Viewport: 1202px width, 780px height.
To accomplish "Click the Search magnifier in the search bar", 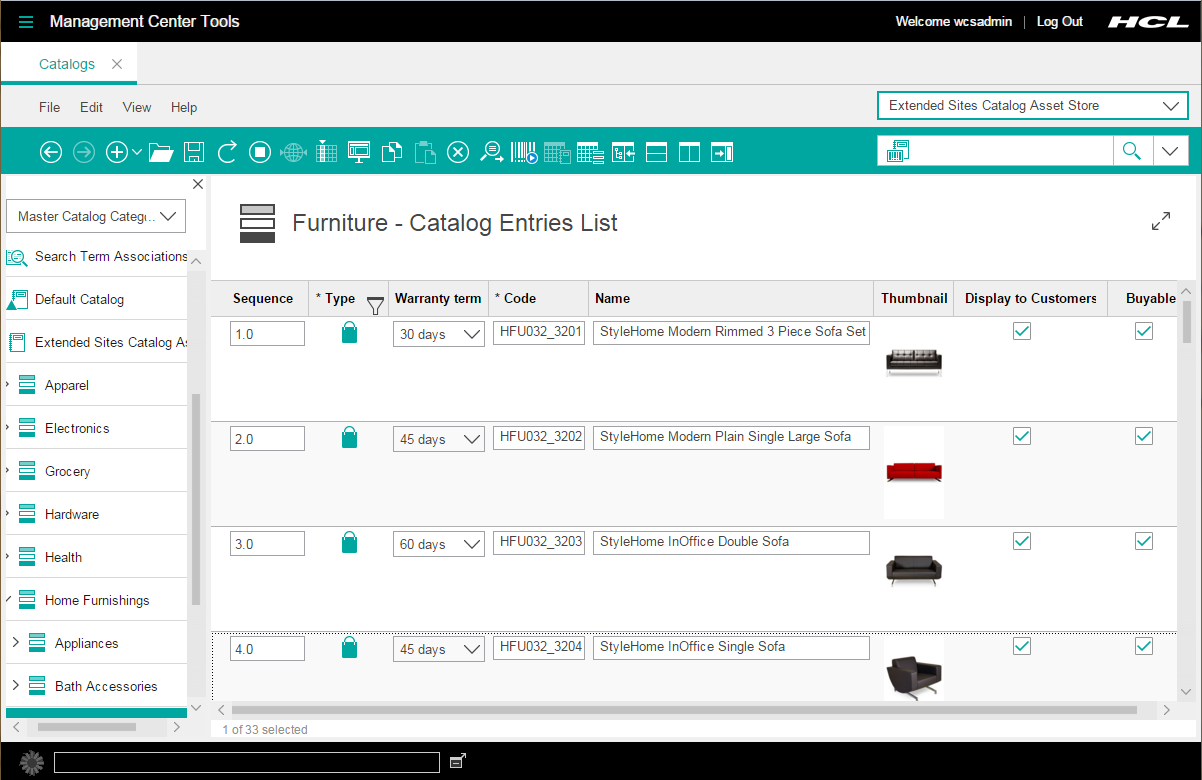I will pos(1131,150).
